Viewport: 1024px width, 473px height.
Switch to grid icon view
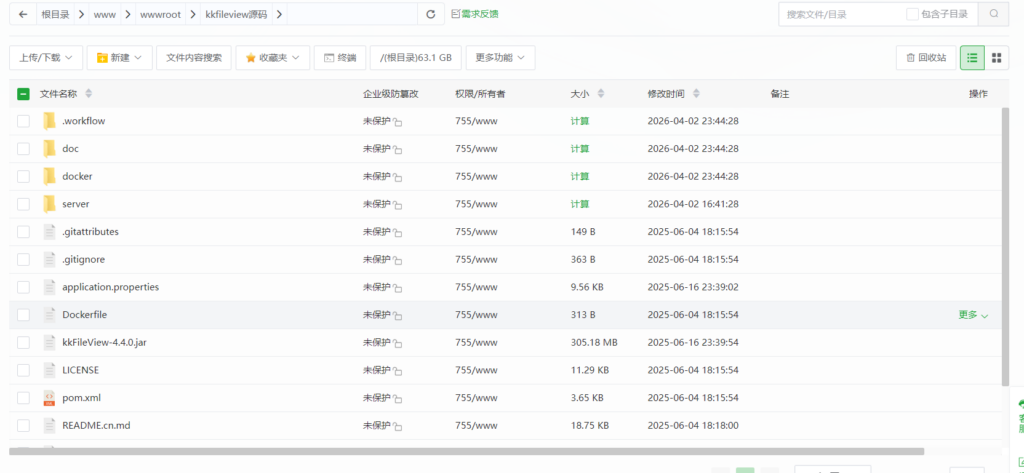pyautogui.click(x=996, y=57)
